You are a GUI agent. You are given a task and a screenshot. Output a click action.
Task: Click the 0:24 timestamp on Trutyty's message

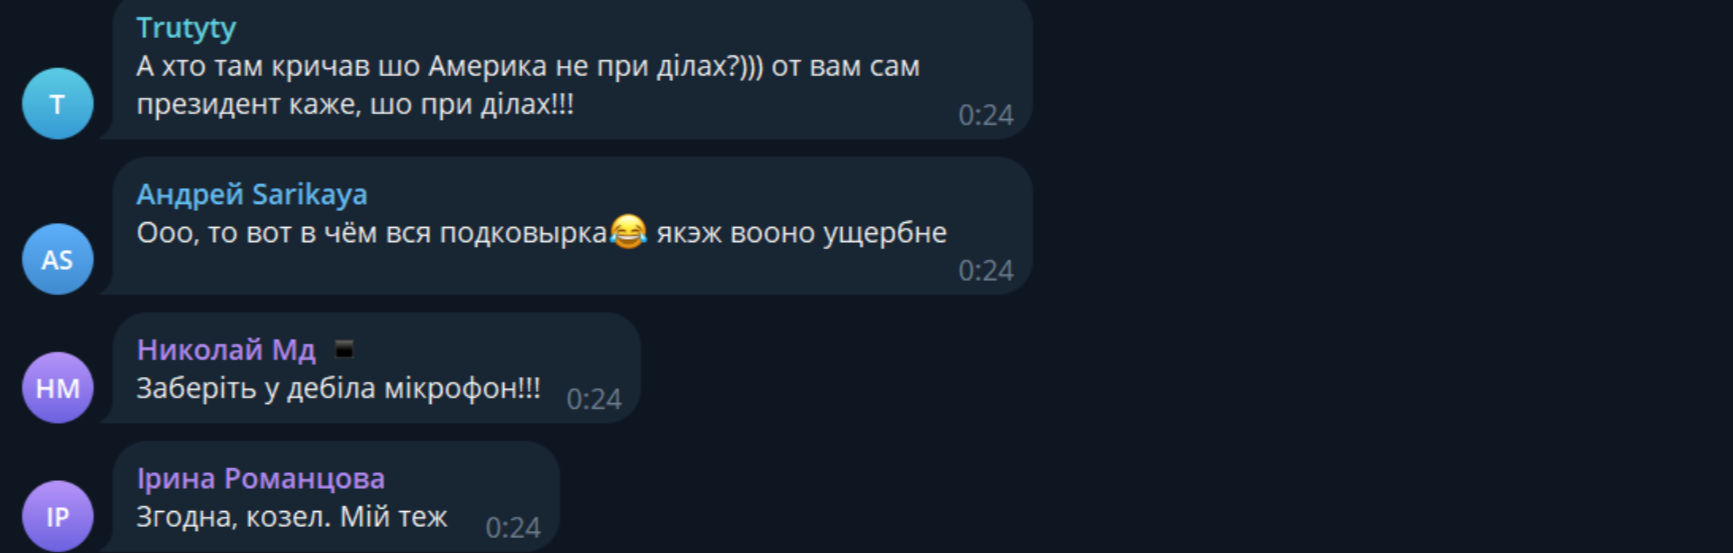tap(986, 115)
